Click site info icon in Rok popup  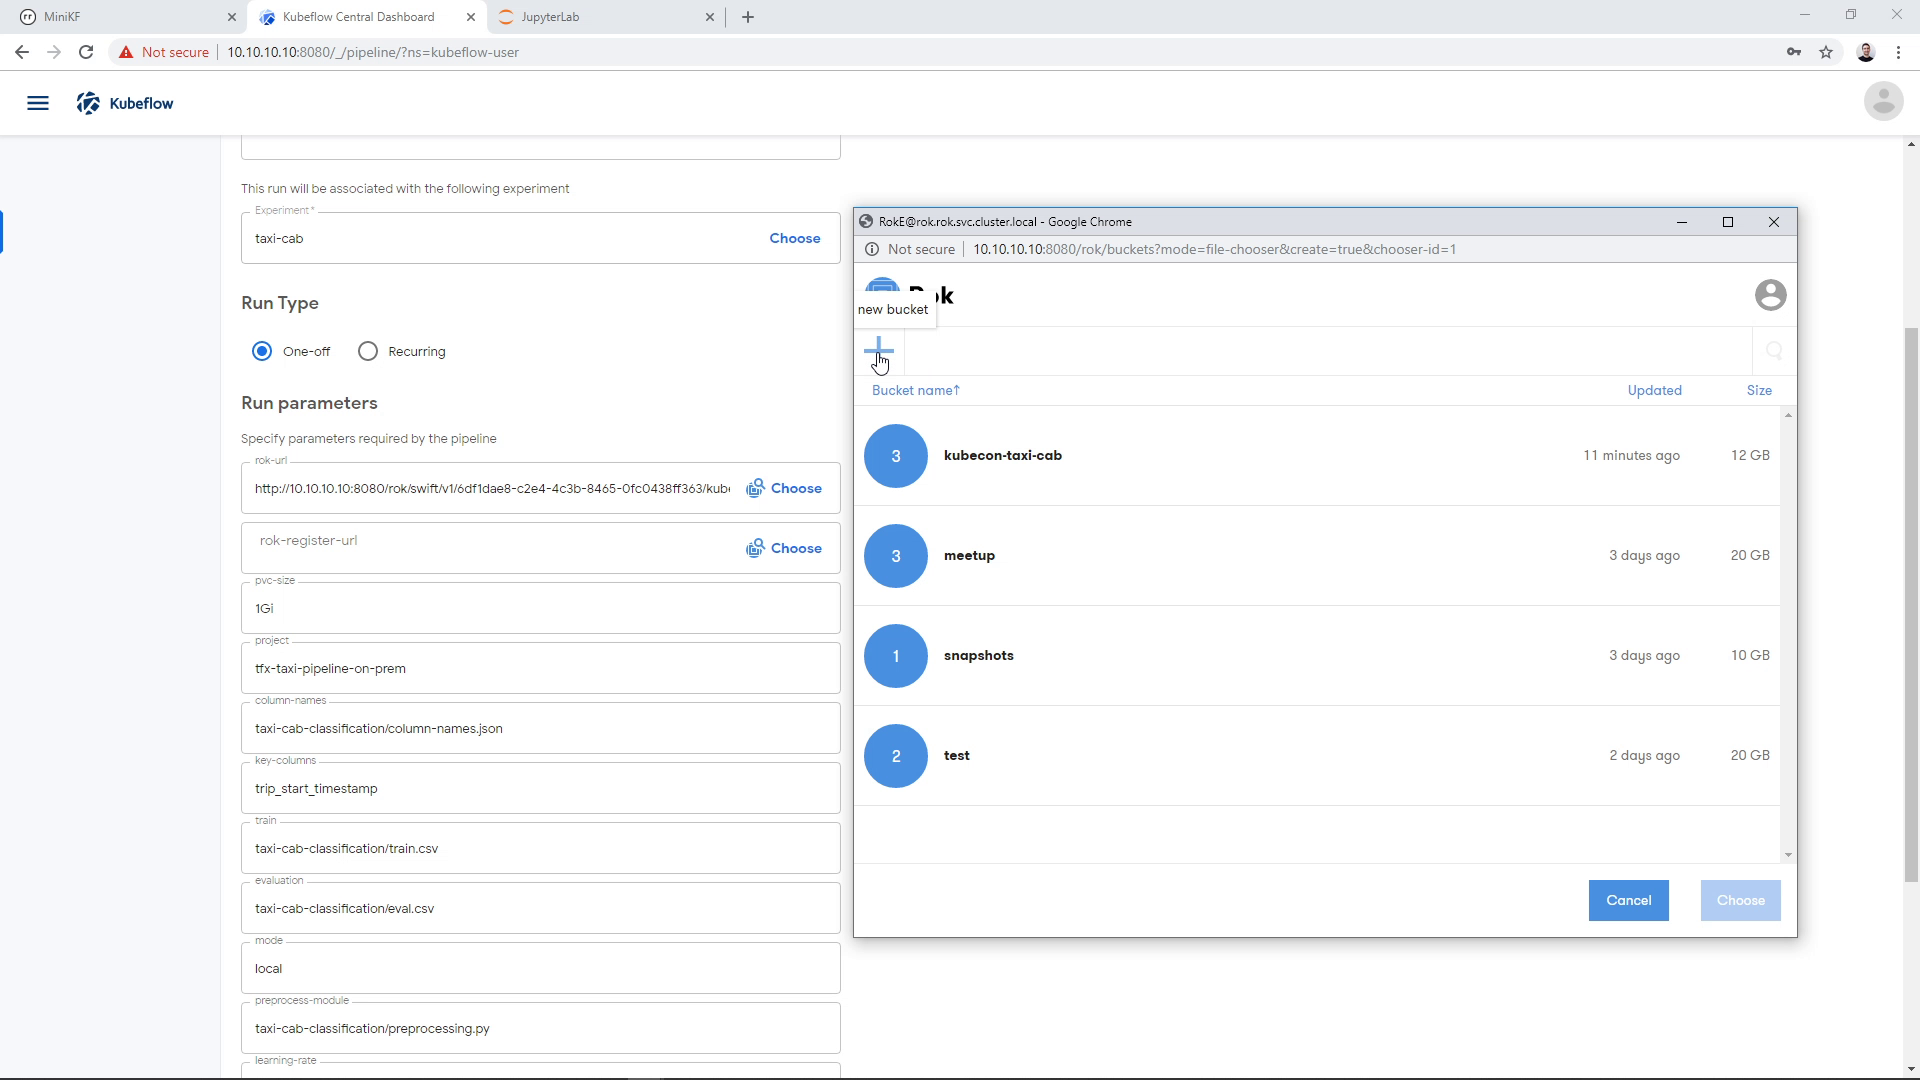[x=872, y=249]
